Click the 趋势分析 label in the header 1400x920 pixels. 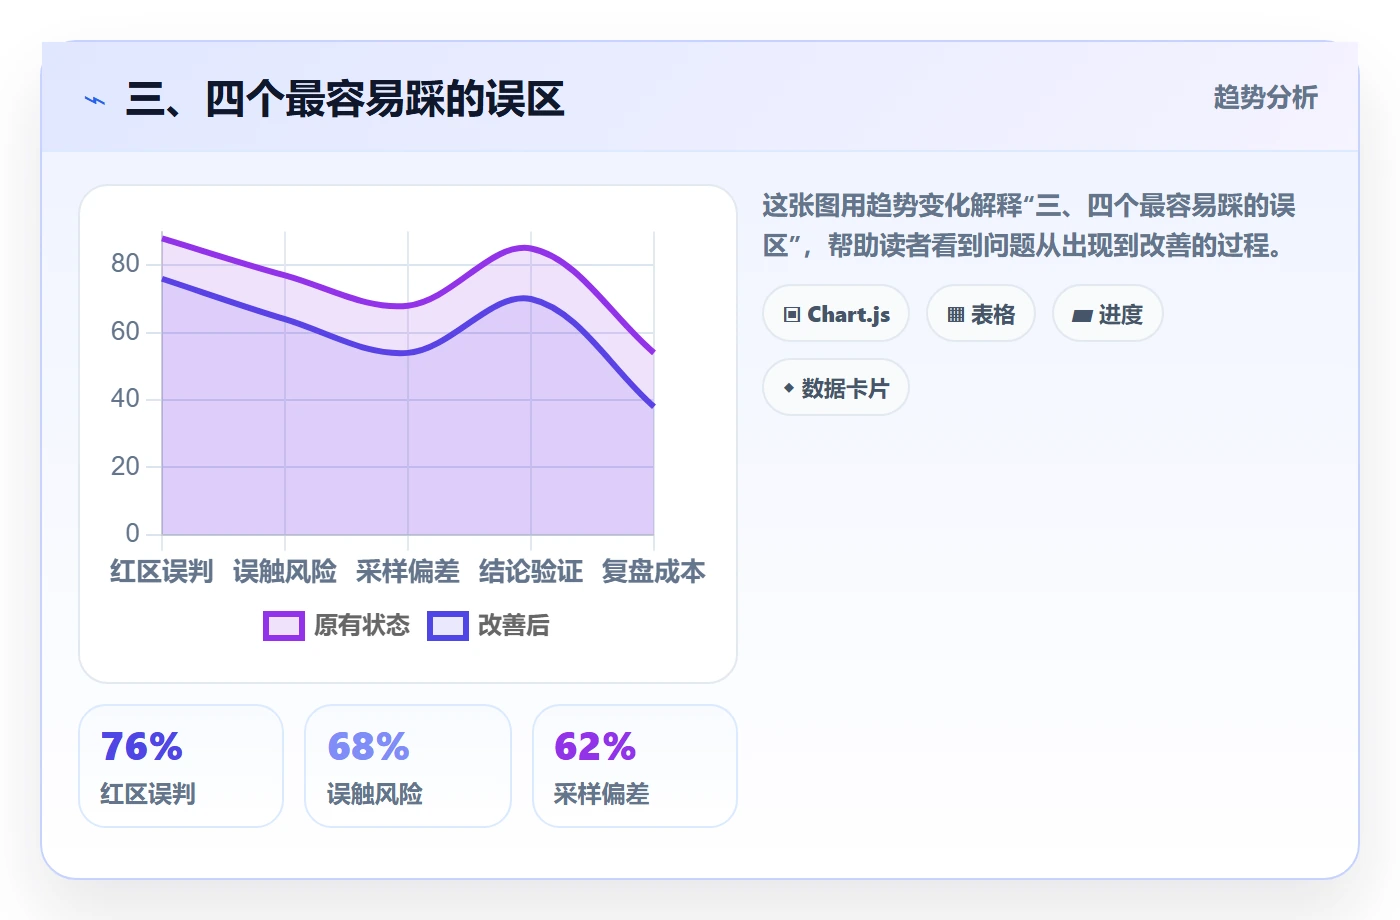pos(1266,98)
